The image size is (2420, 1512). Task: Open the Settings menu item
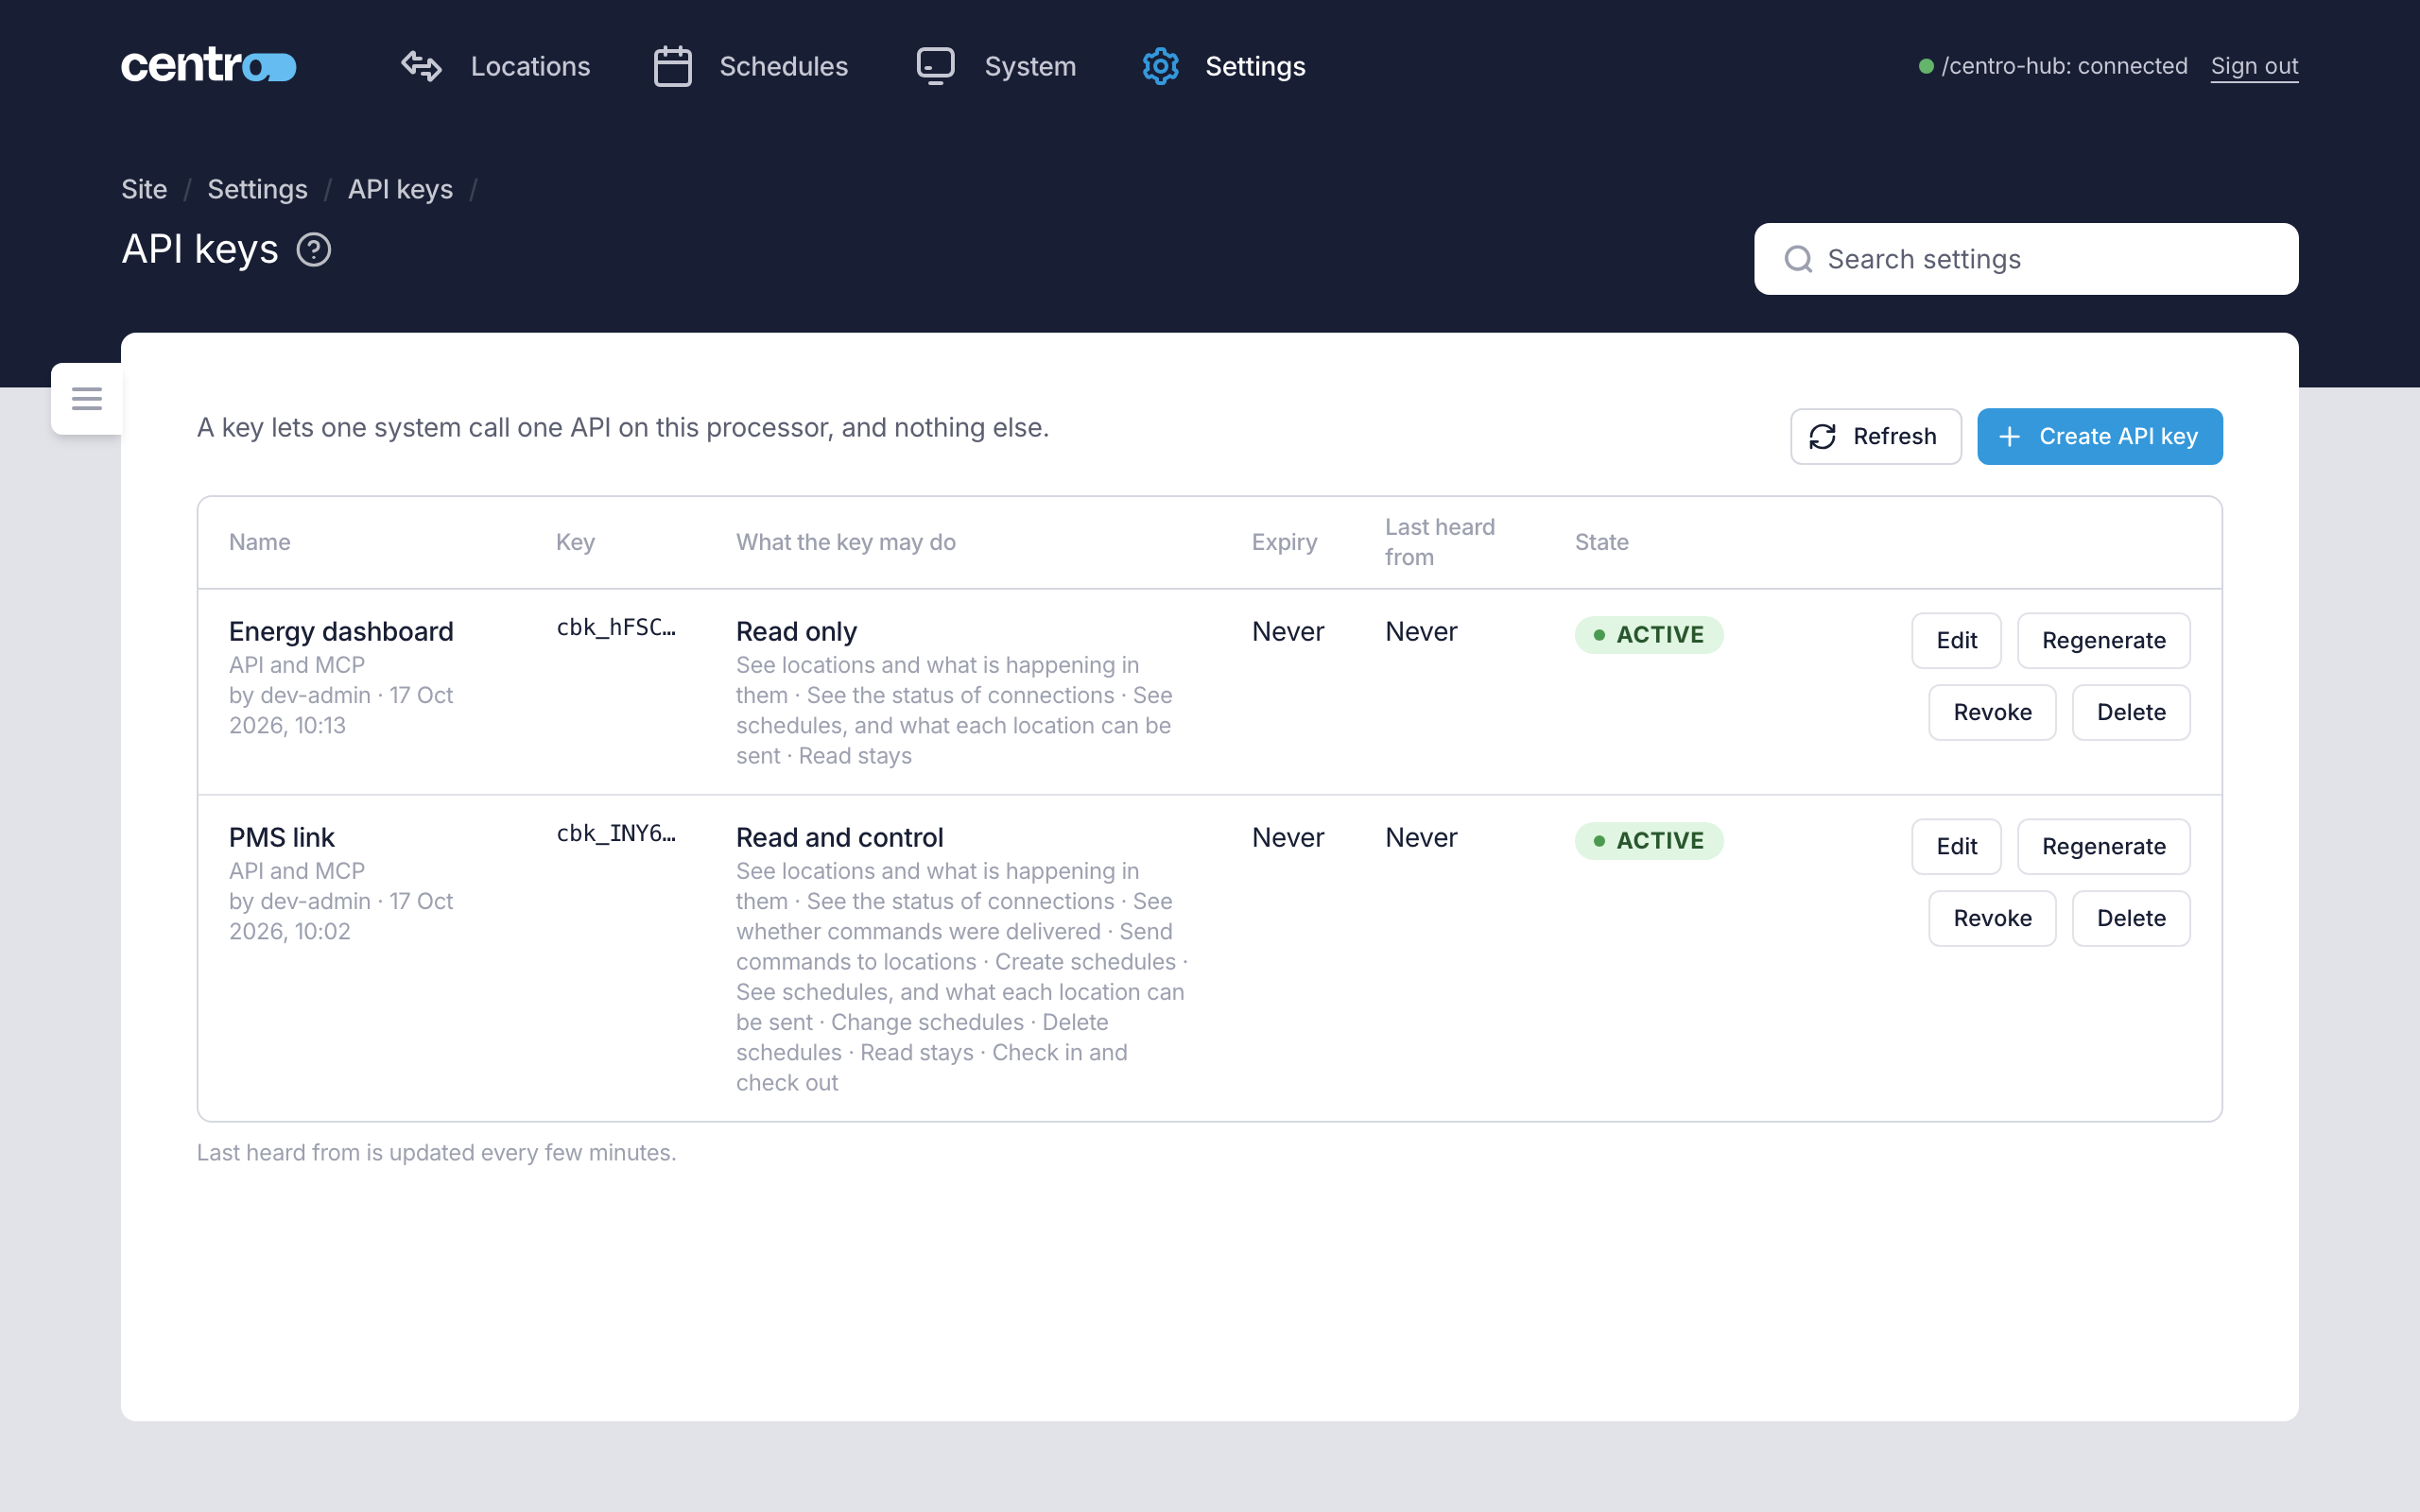pyautogui.click(x=1223, y=66)
